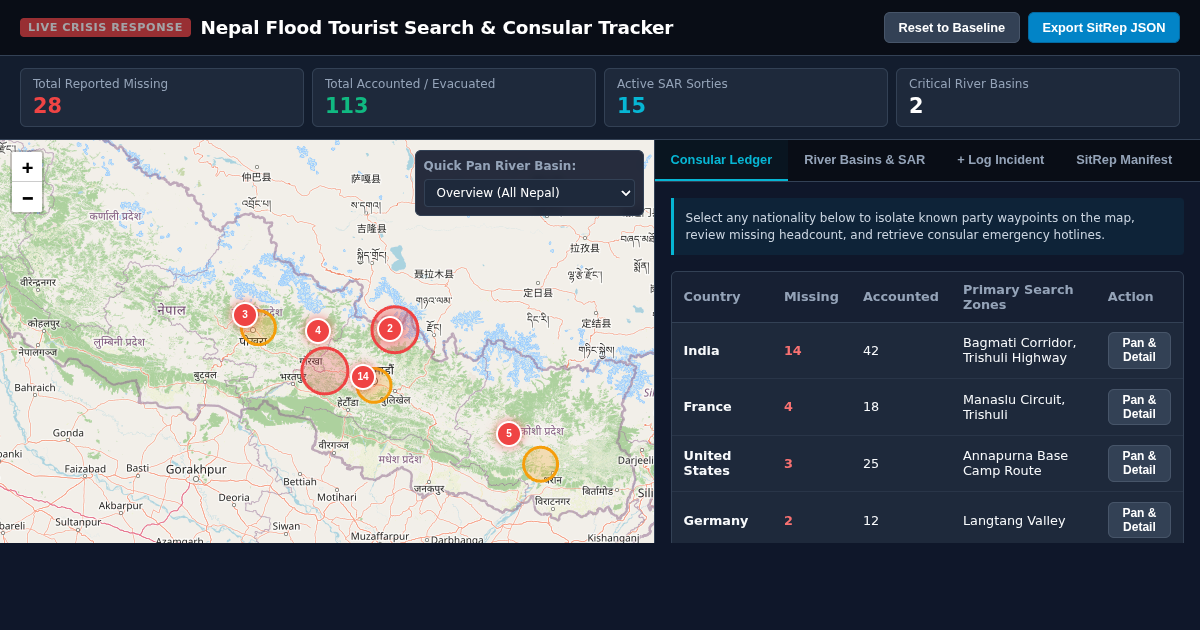1200x630 pixels.
Task: Click the Gorakhpur label on the map
Action: (x=196, y=469)
